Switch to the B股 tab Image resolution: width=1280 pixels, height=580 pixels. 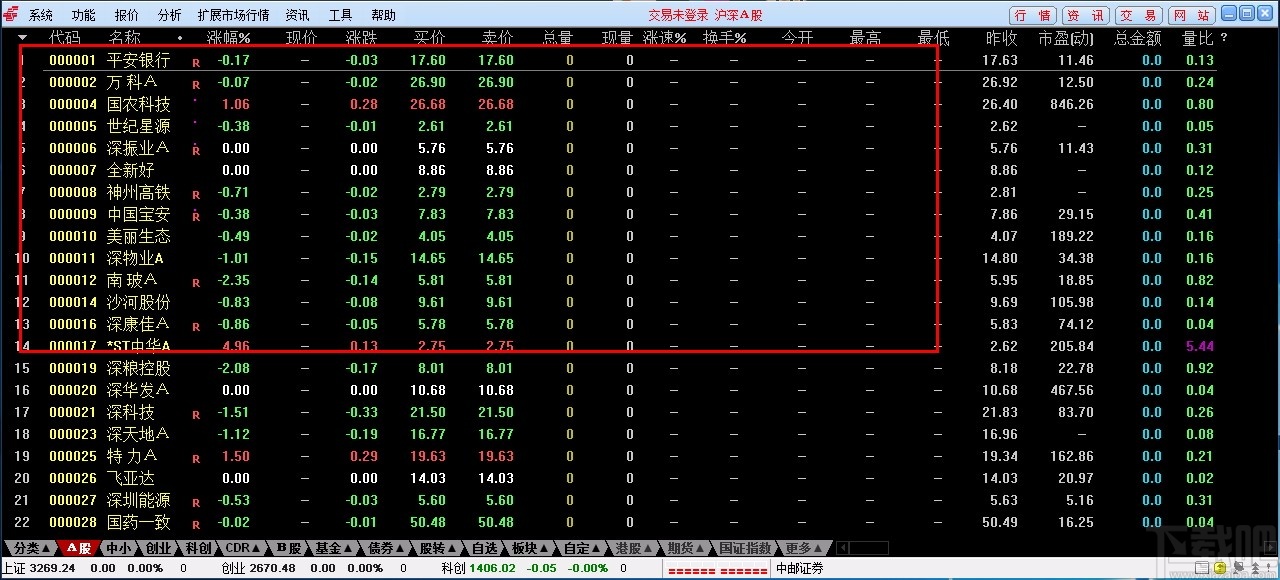click(289, 548)
